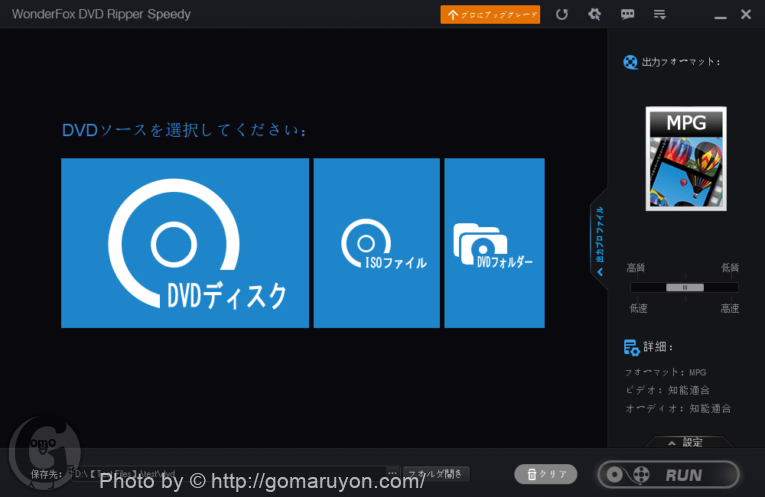Image resolution: width=765 pixels, height=497 pixels.
Task: Minimize the WonderFox window
Action: click(x=720, y=17)
